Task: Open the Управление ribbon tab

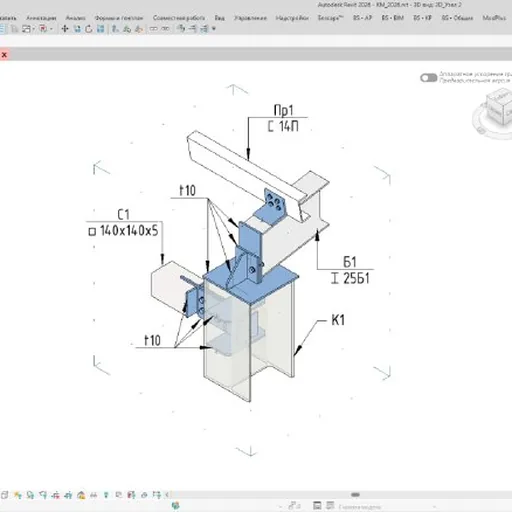Action: tap(250, 18)
